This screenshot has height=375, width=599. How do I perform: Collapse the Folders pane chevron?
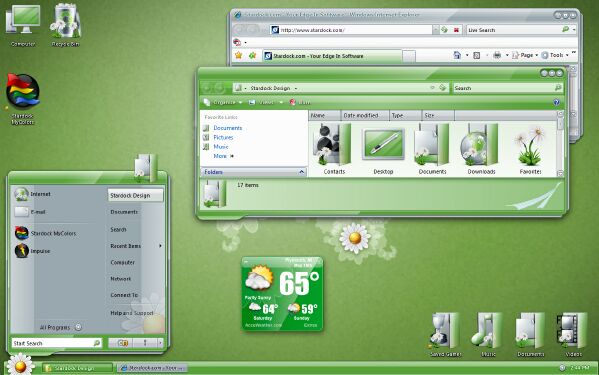tap(301, 172)
